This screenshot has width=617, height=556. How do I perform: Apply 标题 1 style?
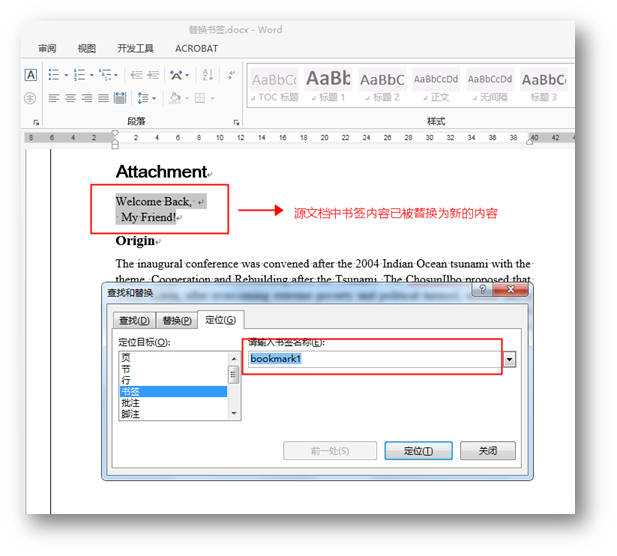click(328, 85)
